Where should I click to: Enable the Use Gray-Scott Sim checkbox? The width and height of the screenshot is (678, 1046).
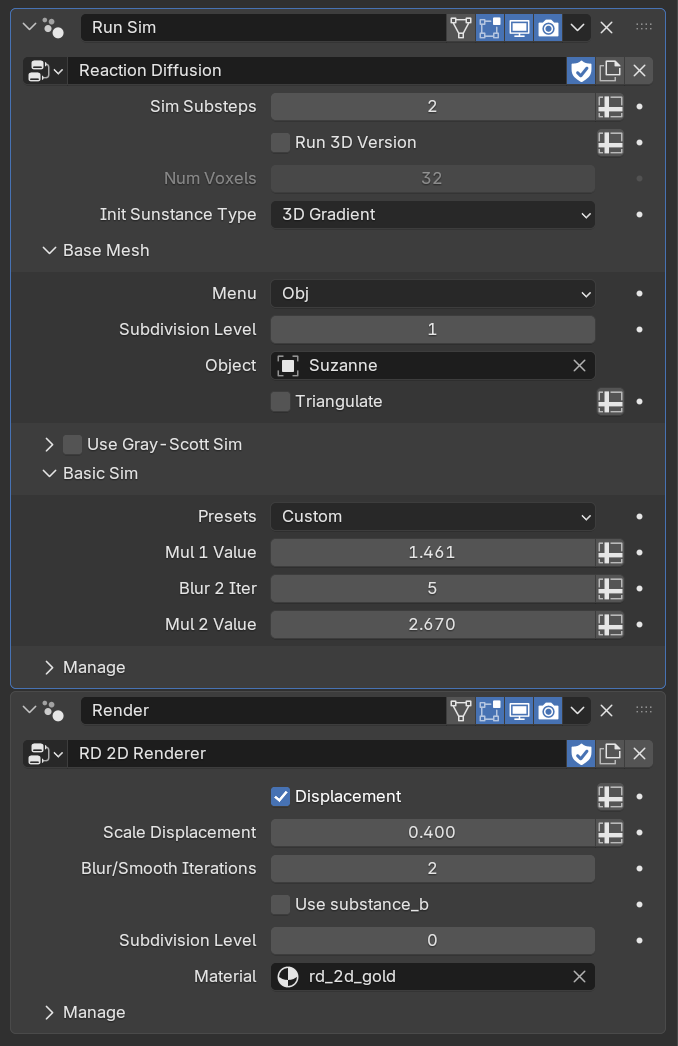click(72, 444)
